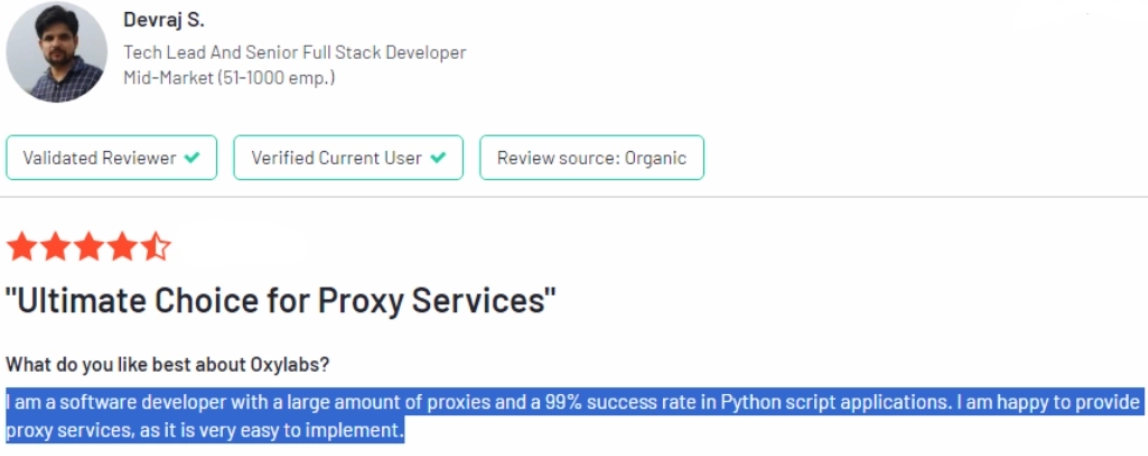
Task: Click the half-filled fifth rating star
Action: click(156, 247)
